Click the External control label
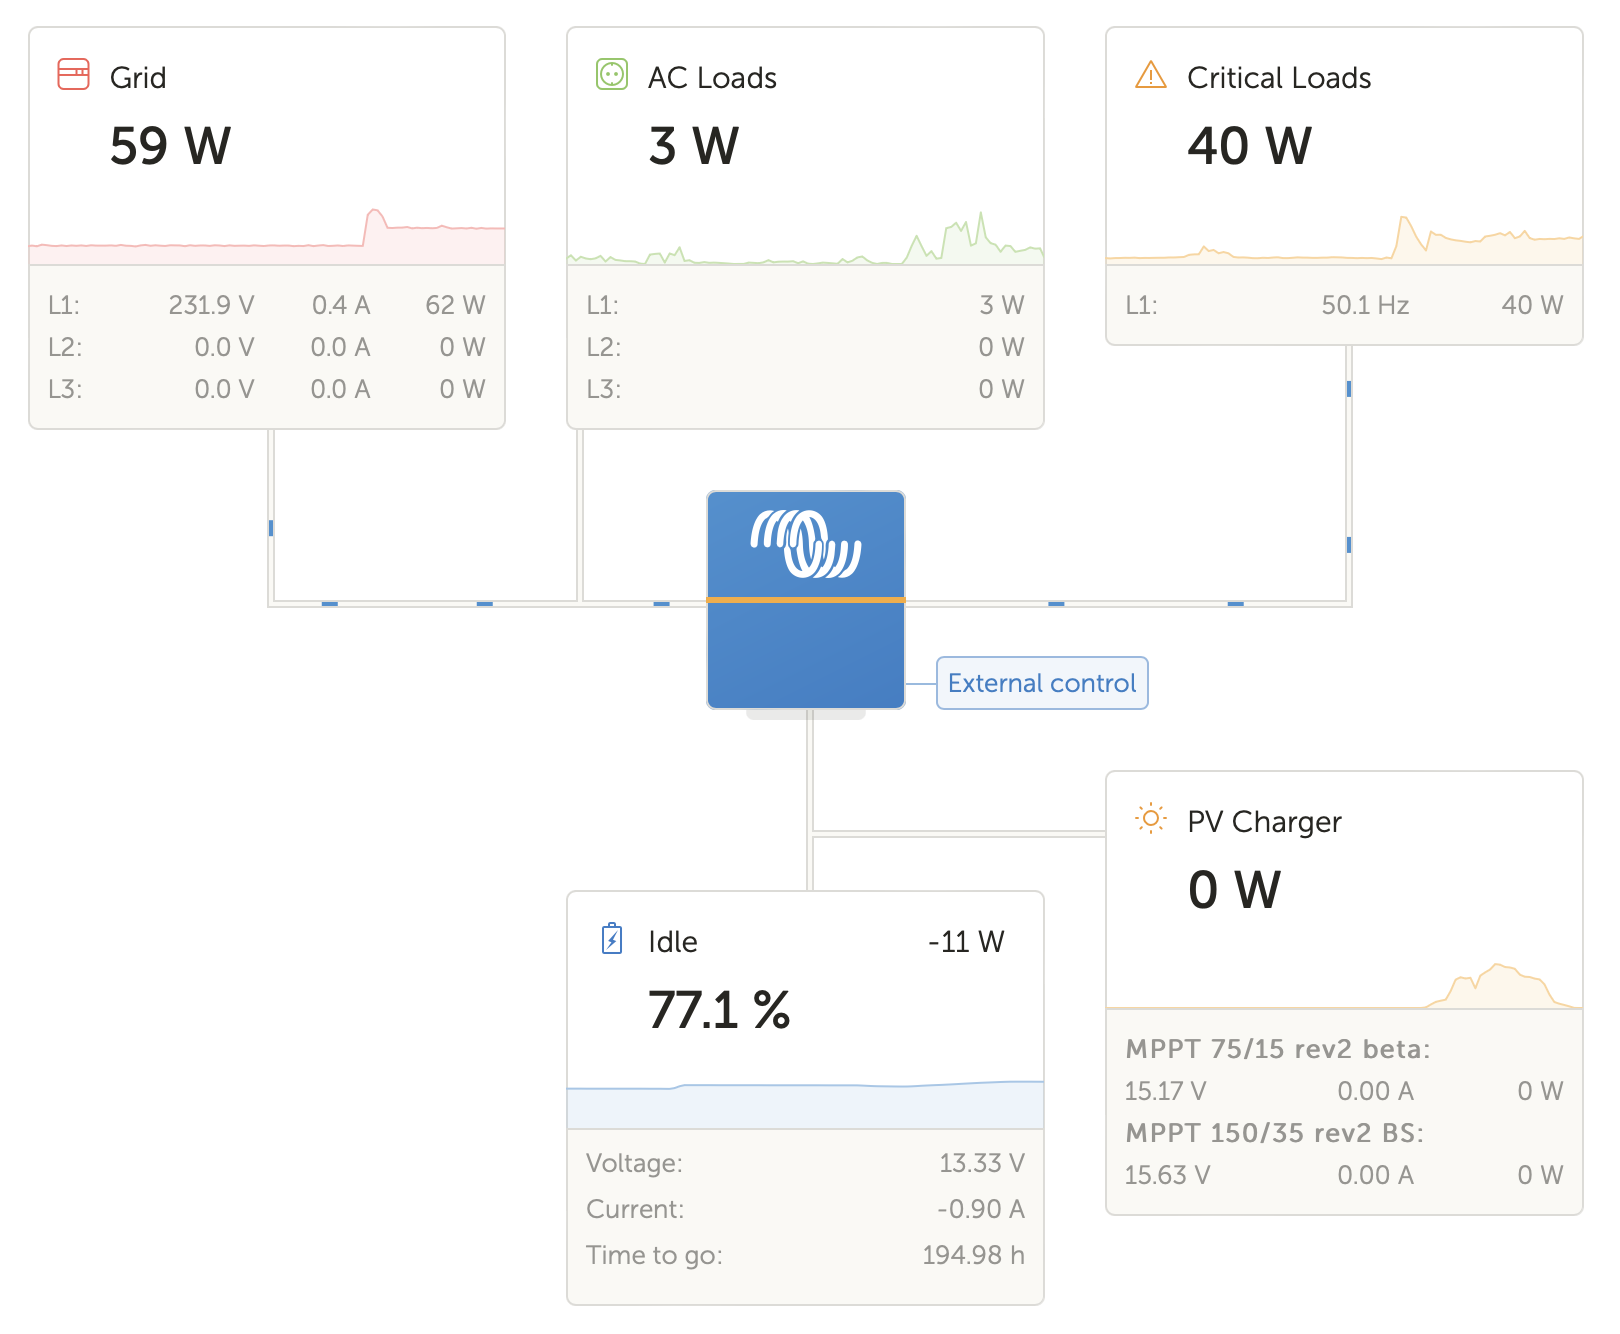This screenshot has width=1620, height=1334. point(1042,683)
